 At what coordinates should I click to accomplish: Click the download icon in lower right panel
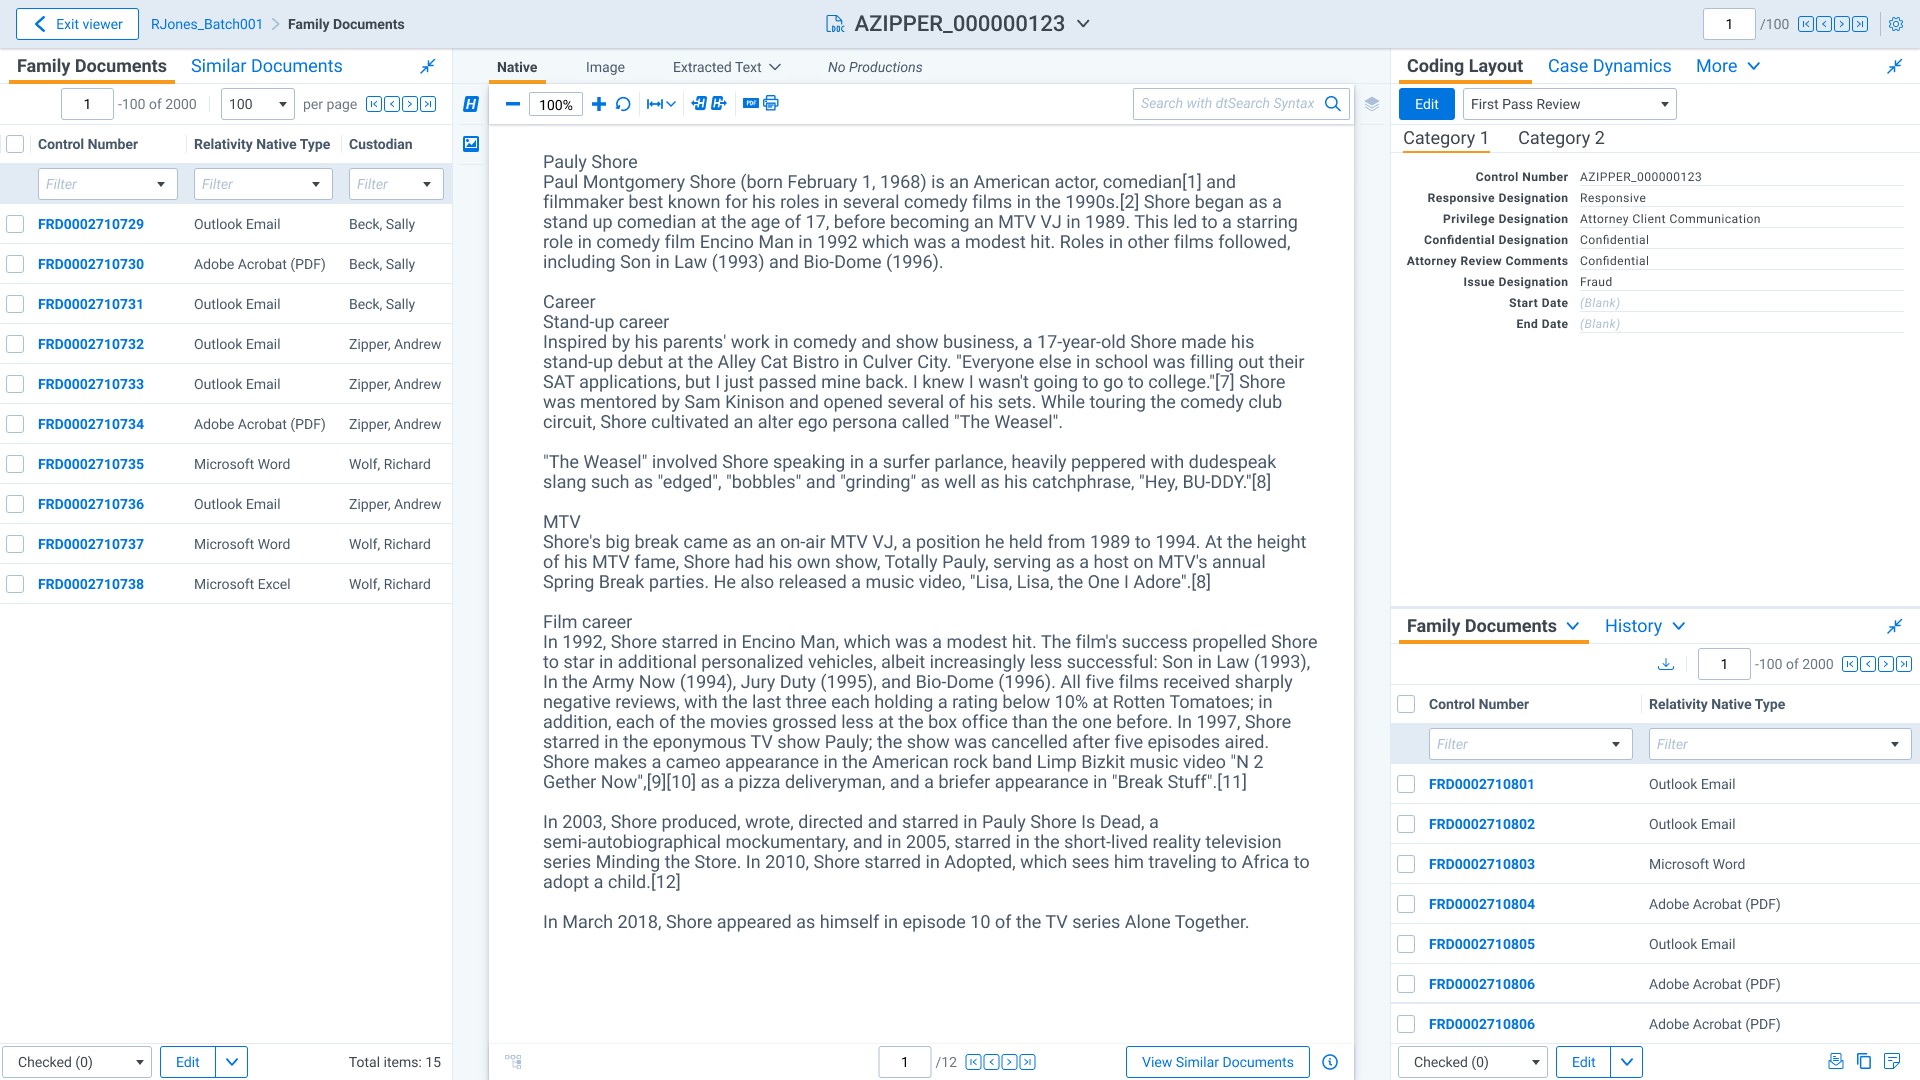tap(1666, 664)
